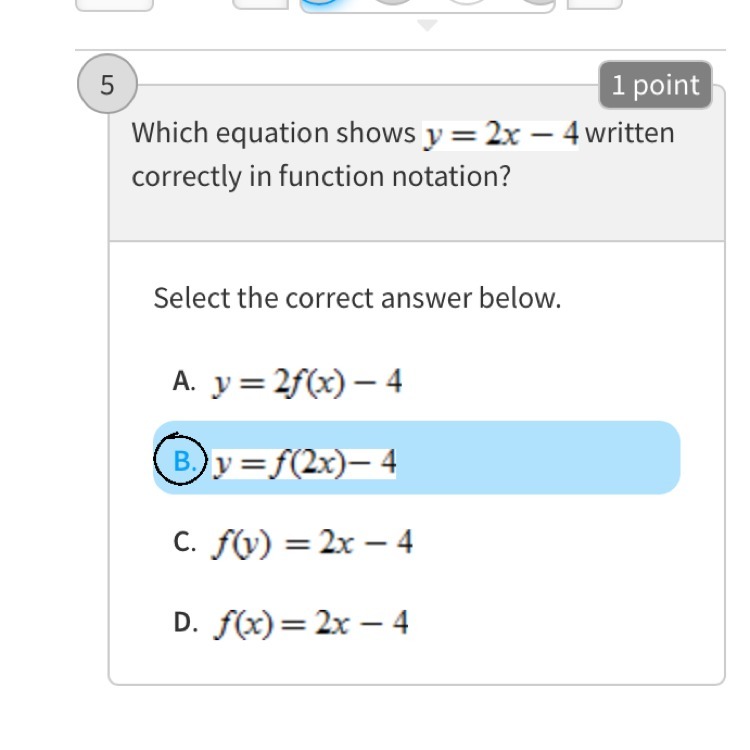Screen dimensions: 750x750
Task: Click the leftmost partially visible top button
Action: click(115, 4)
